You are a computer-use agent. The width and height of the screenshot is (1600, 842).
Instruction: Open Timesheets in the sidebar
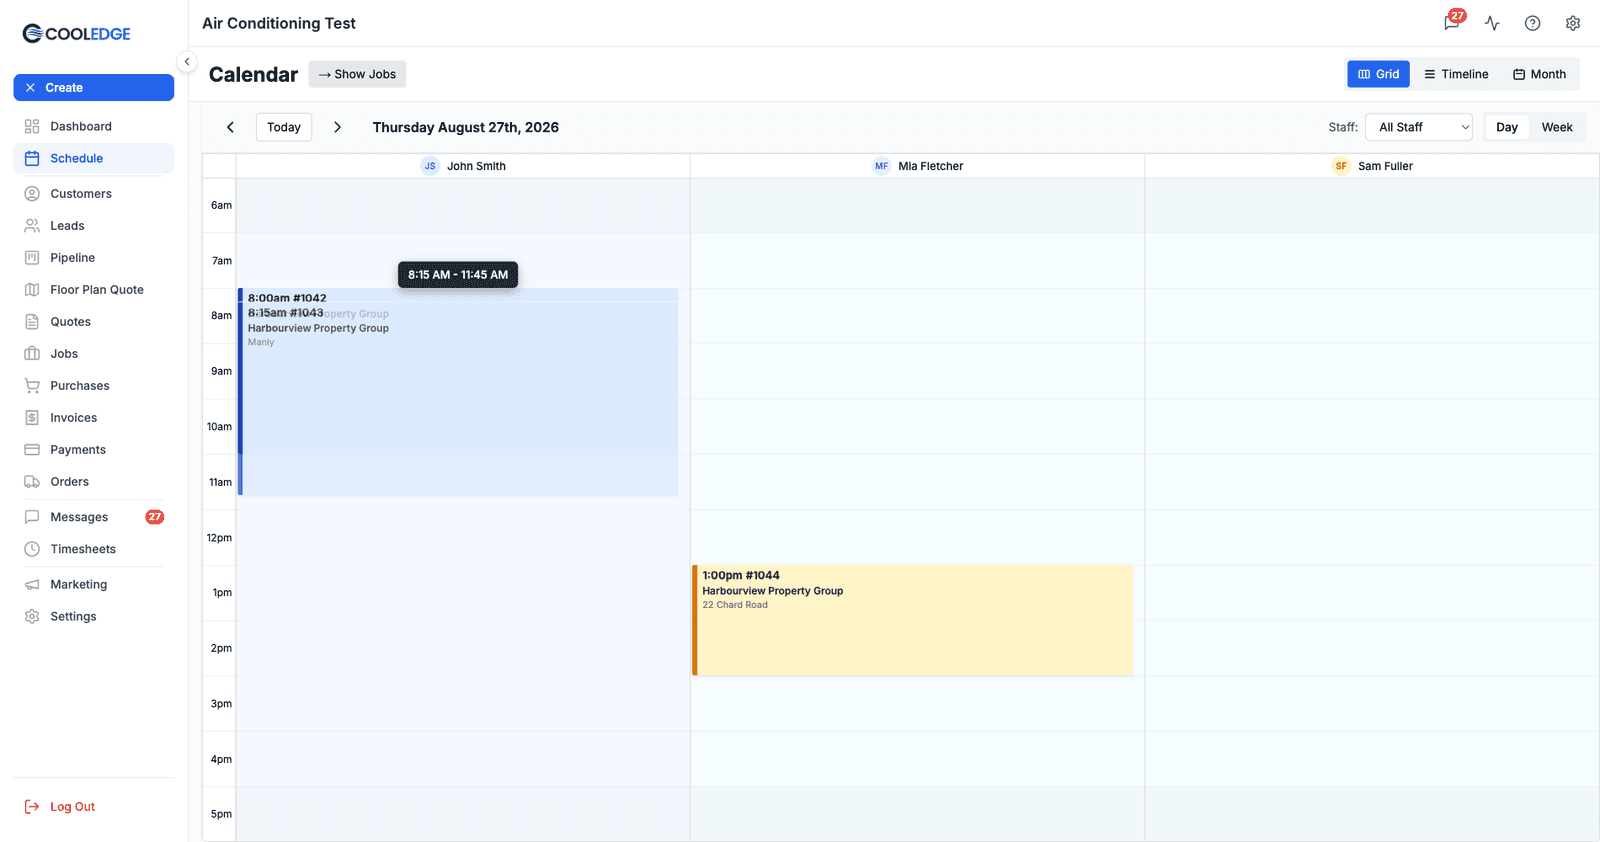94,549
